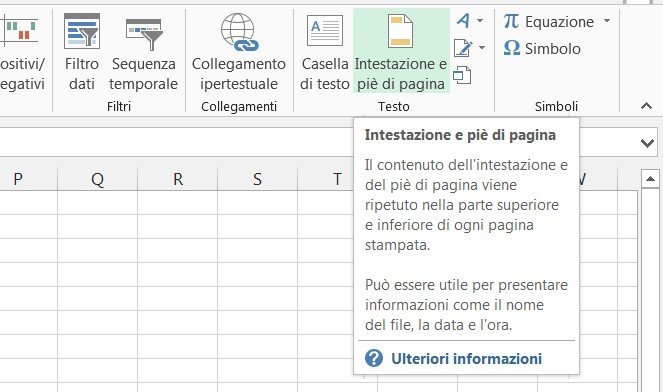Image resolution: width=663 pixels, height=392 pixels.
Task: Collapse the ribbon with the chevron
Action: tap(646, 106)
